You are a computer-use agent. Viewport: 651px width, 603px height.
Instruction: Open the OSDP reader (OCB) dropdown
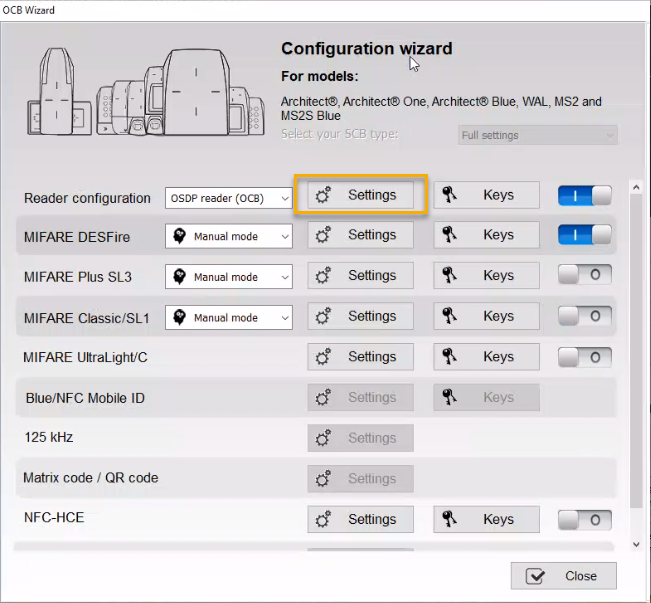228,198
